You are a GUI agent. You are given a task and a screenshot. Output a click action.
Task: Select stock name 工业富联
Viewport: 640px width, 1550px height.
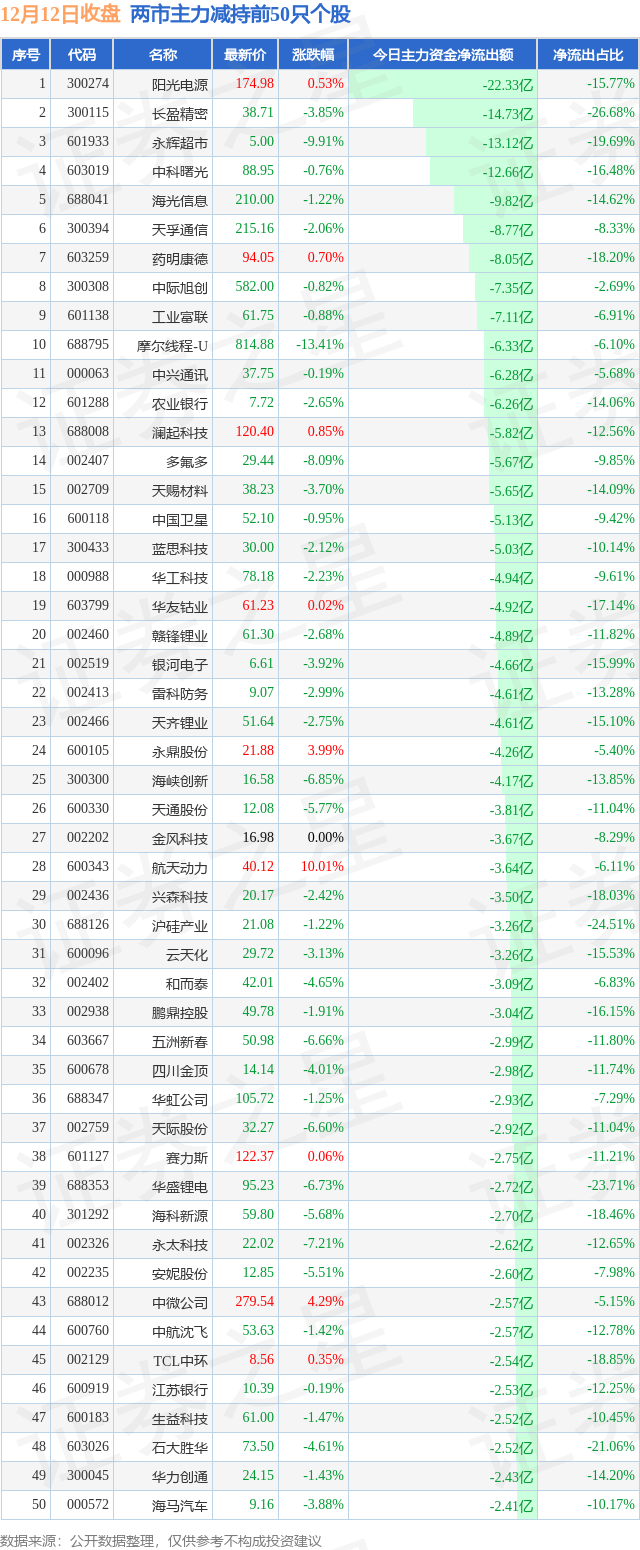(x=180, y=316)
